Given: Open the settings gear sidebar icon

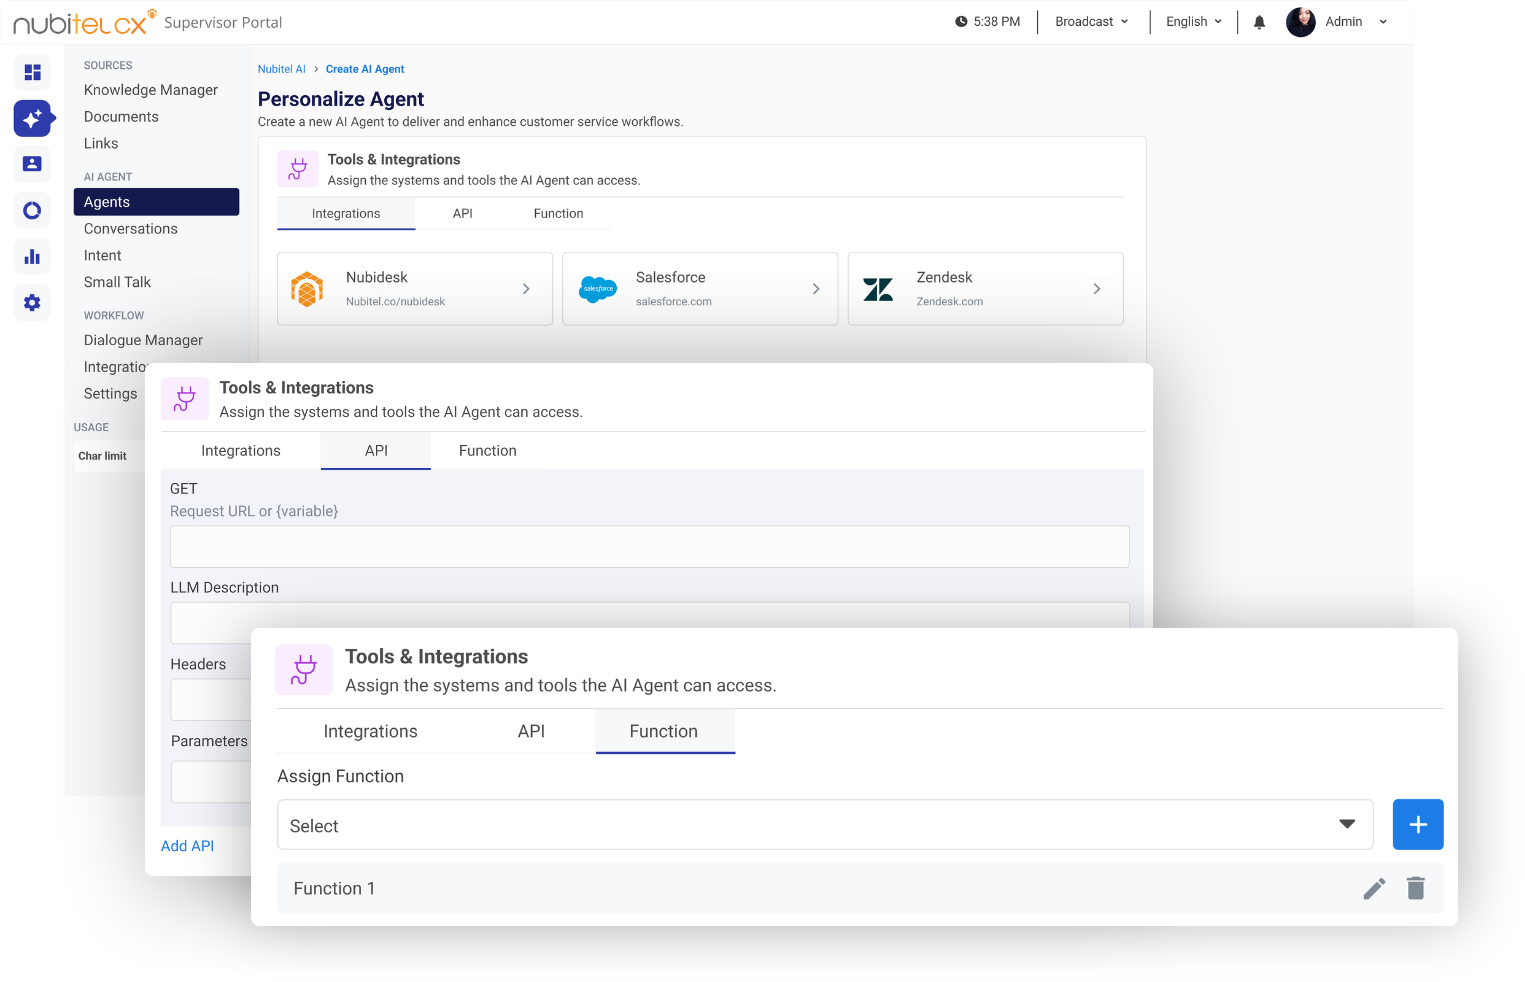Looking at the screenshot, I should coord(32,302).
